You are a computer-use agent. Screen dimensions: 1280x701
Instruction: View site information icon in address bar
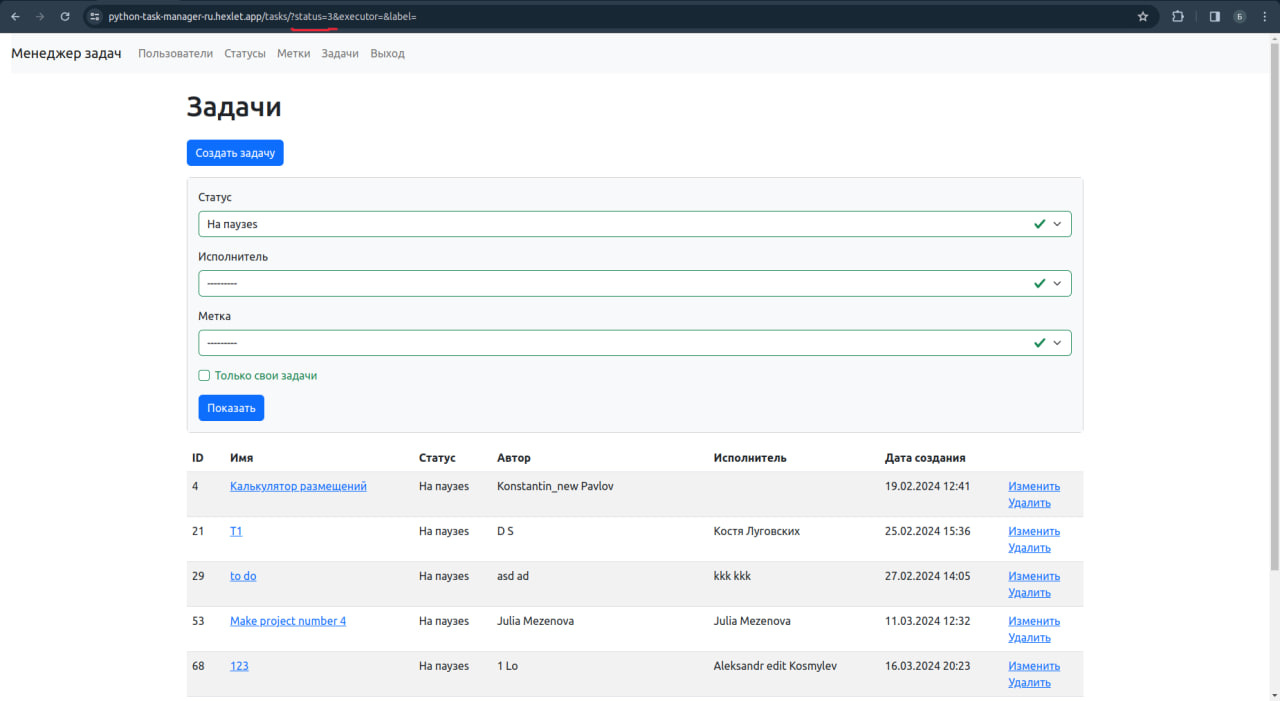pyautogui.click(x=95, y=16)
